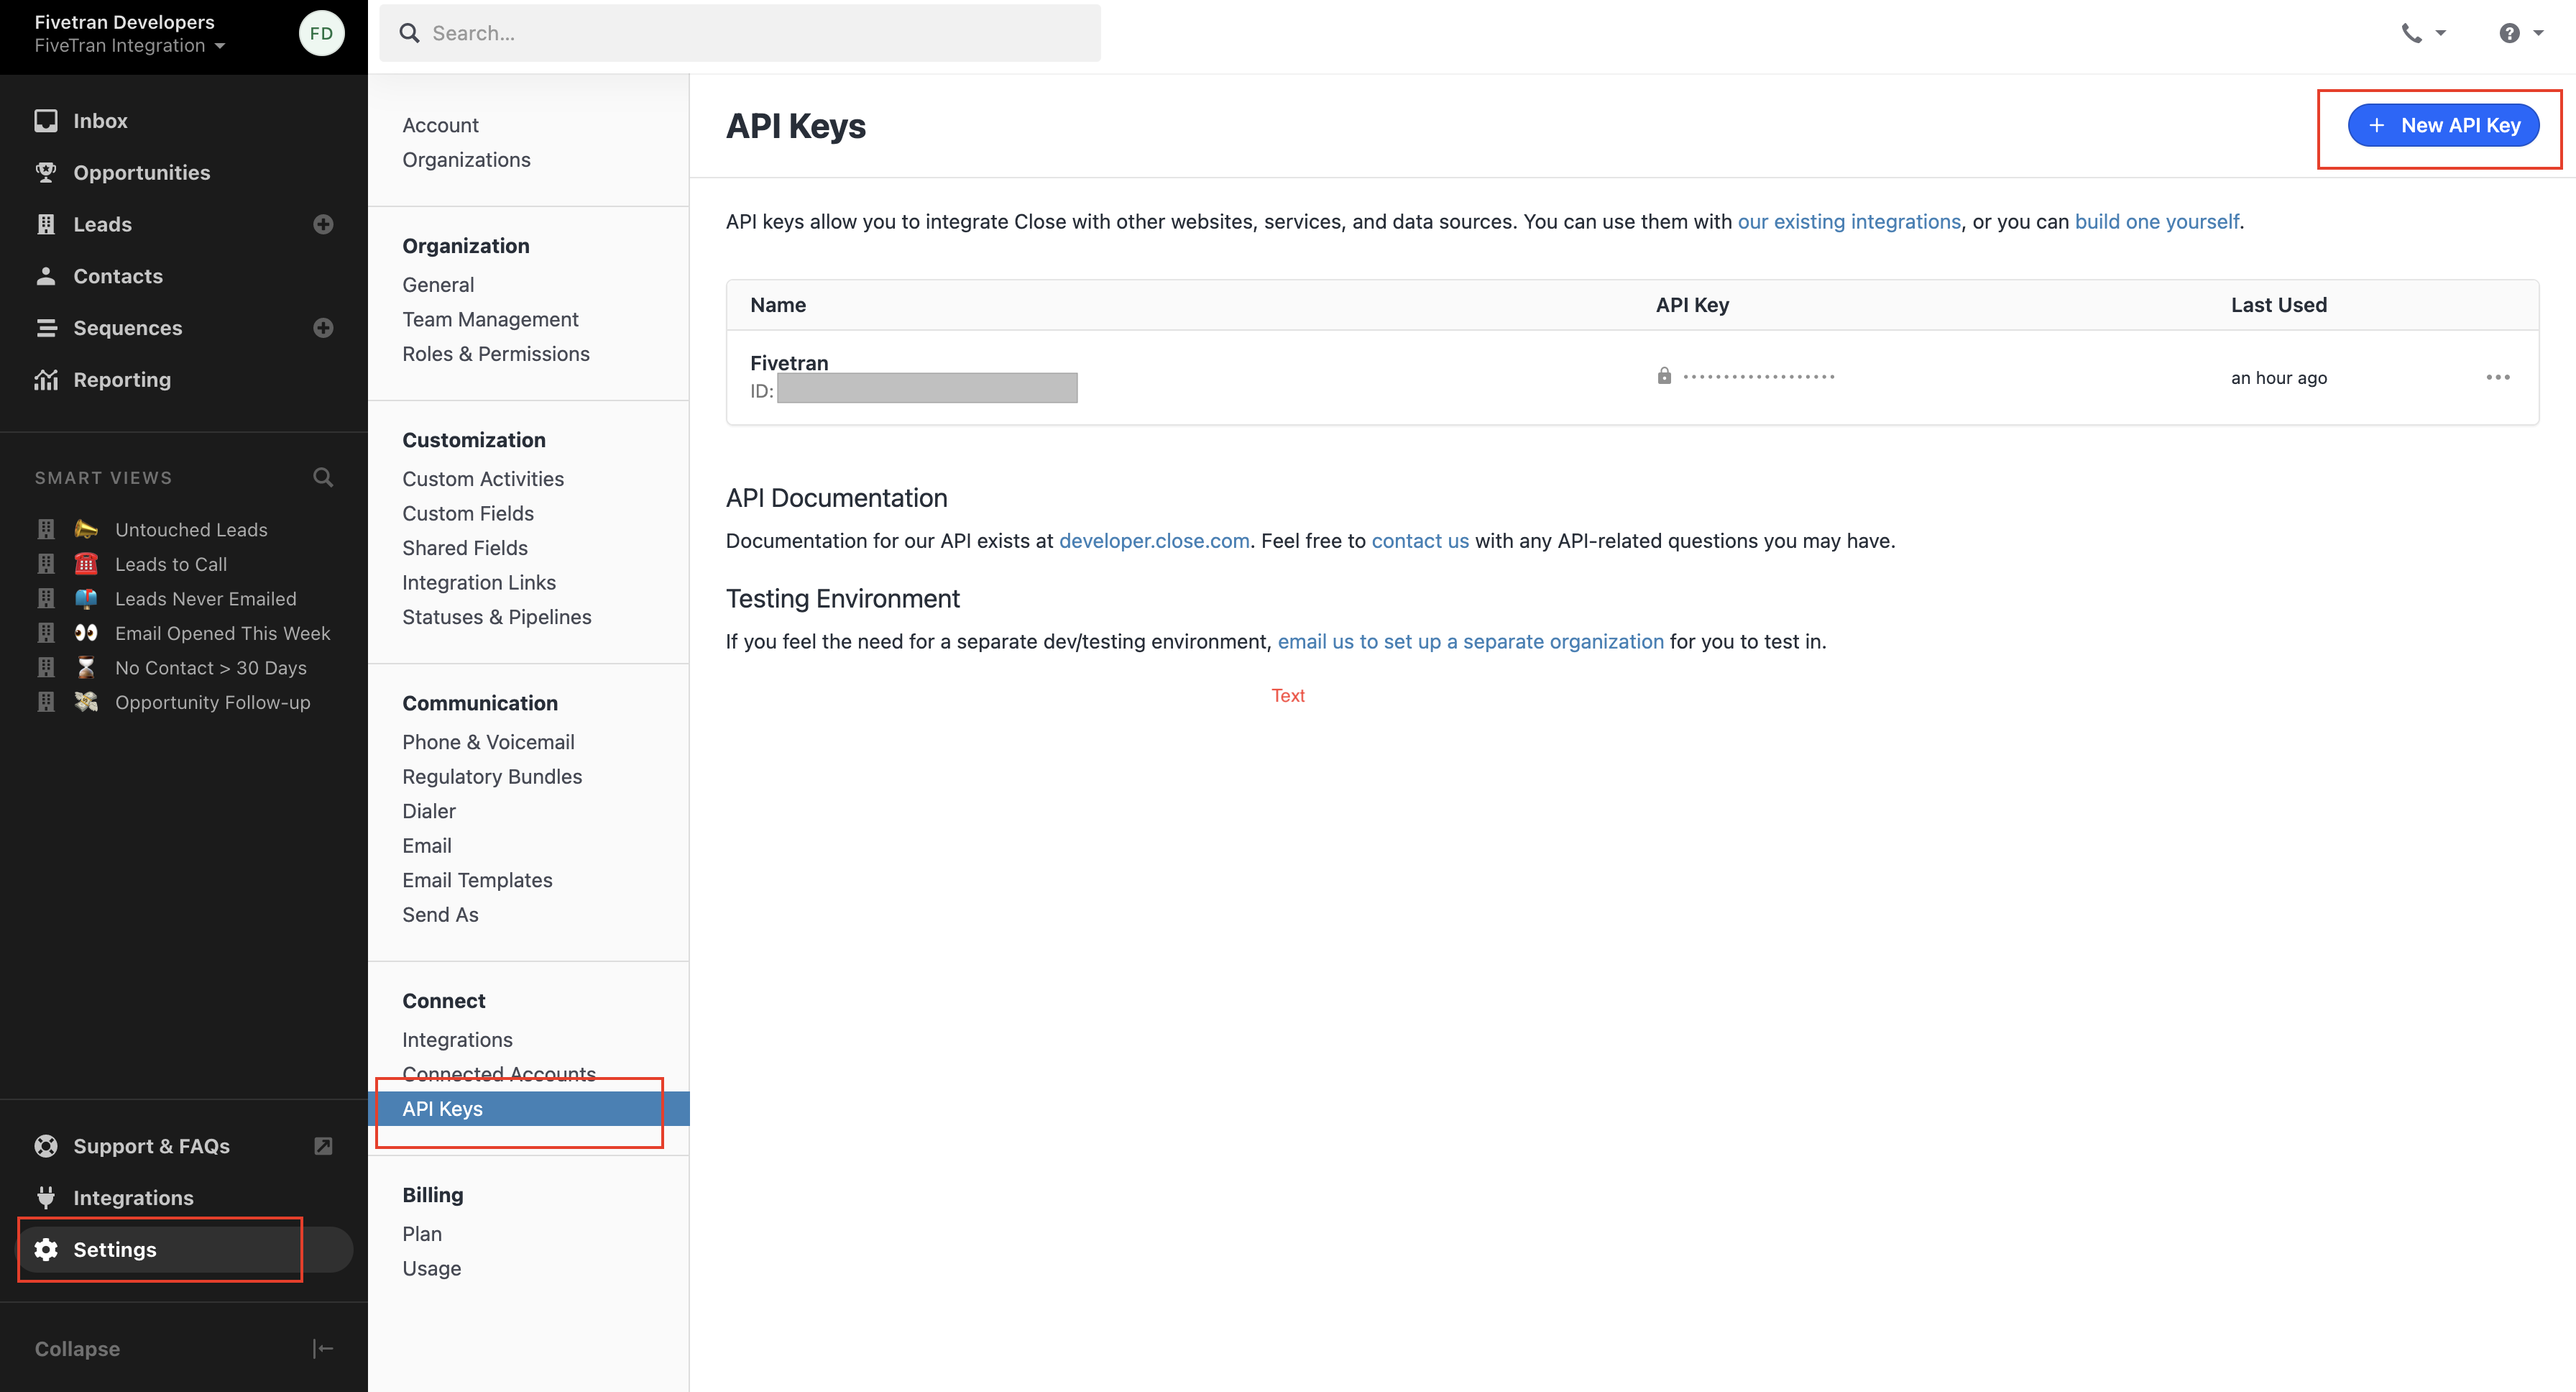
Task: Open billing Usage page
Action: [432, 1268]
